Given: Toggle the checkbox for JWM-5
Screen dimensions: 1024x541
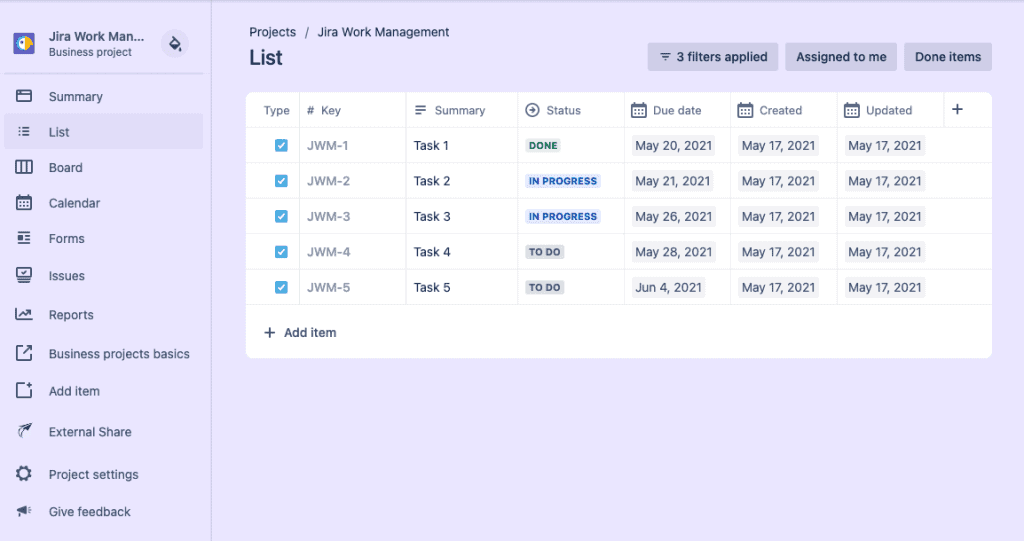Looking at the screenshot, I should (x=281, y=288).
